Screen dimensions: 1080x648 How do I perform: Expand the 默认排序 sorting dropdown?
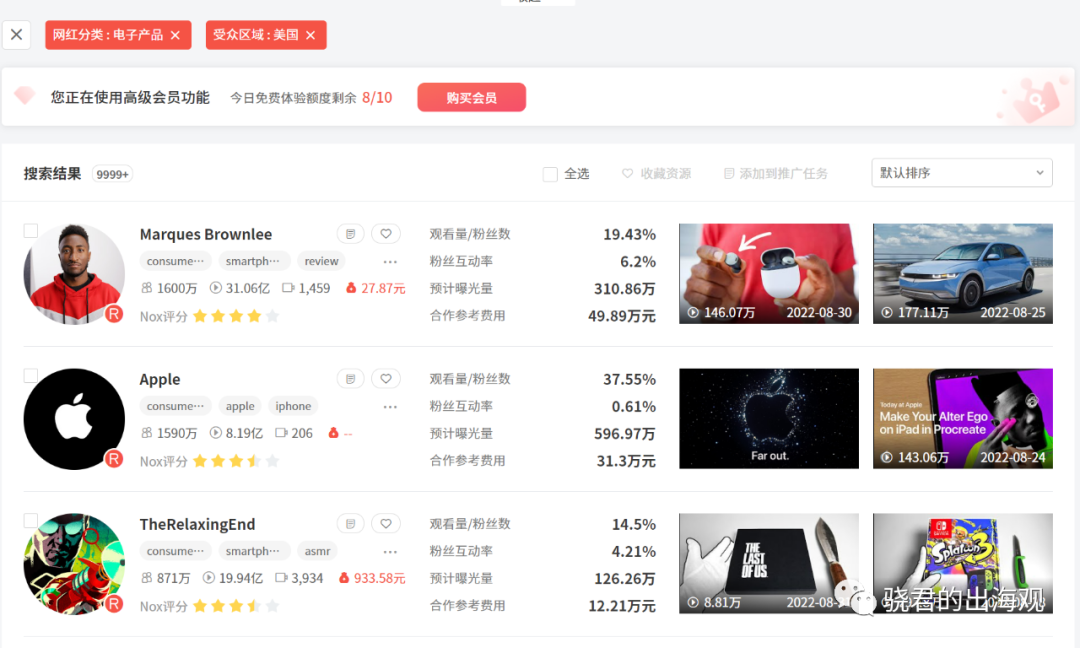(961, 172)
